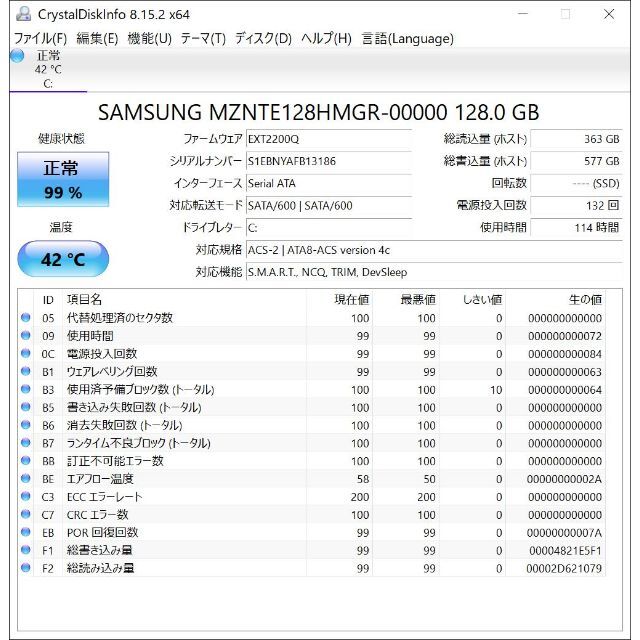Screen dimensions: 640x640
Task: Click the 42 °C temperature button
Action: (63, 259)
